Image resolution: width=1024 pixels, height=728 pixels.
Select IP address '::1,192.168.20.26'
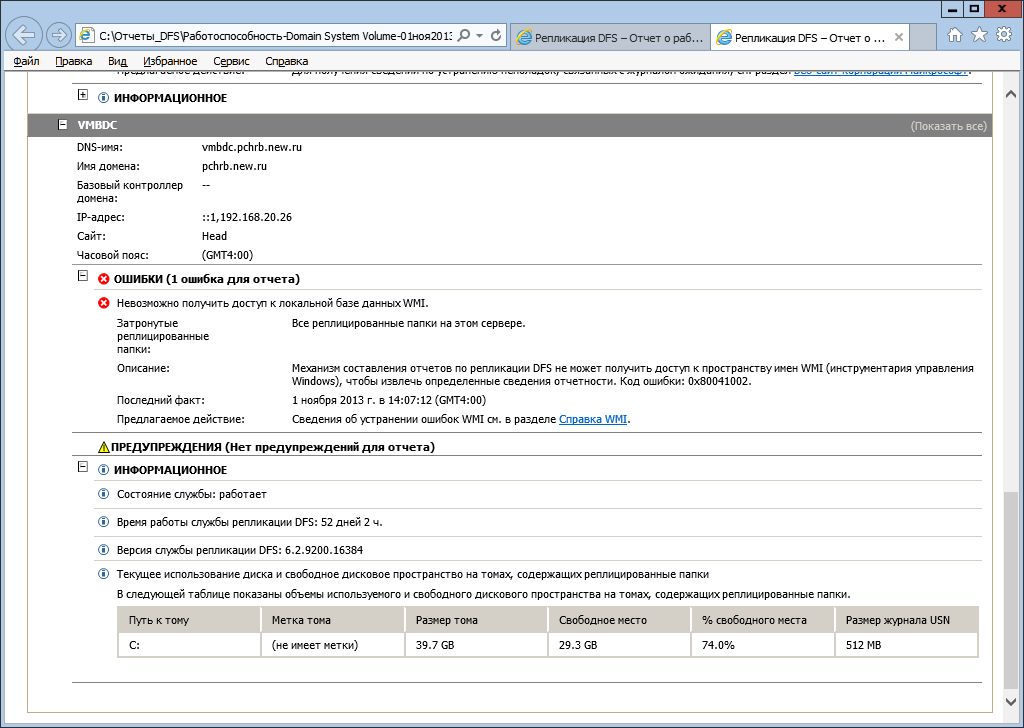247,217
